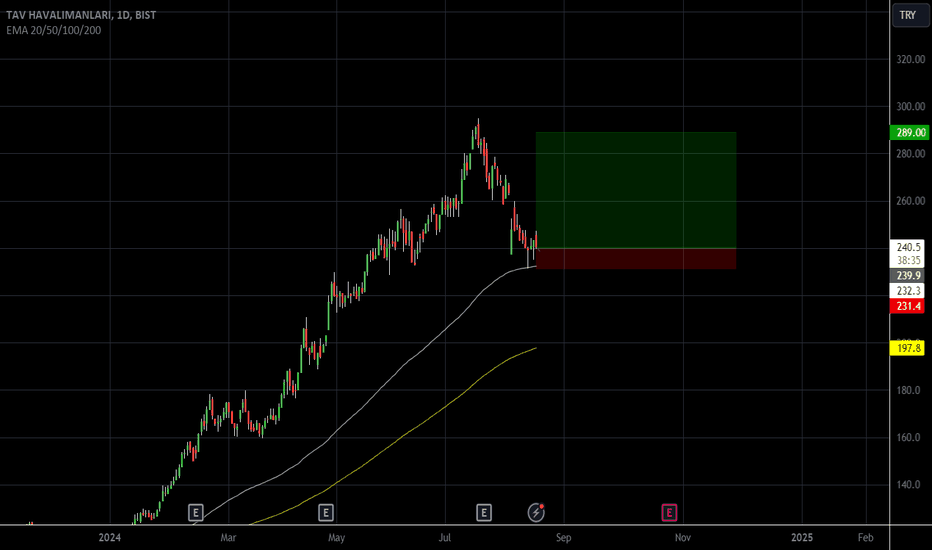Click the 2025 label on time axis

pos(802,538)
